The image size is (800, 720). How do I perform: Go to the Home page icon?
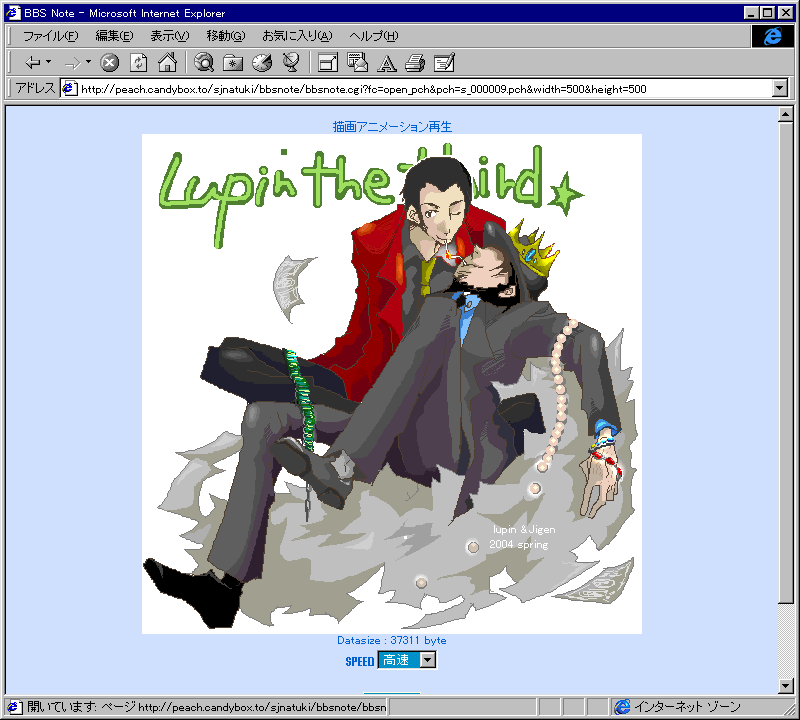[x=167, y=63]
